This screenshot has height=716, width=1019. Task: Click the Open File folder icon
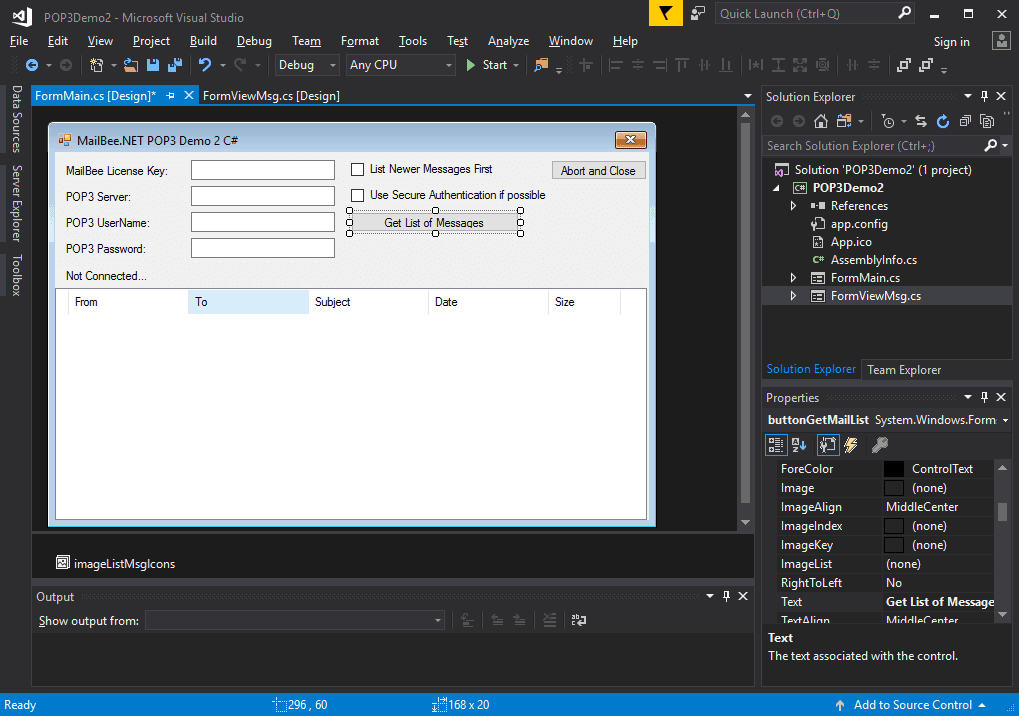131,65
